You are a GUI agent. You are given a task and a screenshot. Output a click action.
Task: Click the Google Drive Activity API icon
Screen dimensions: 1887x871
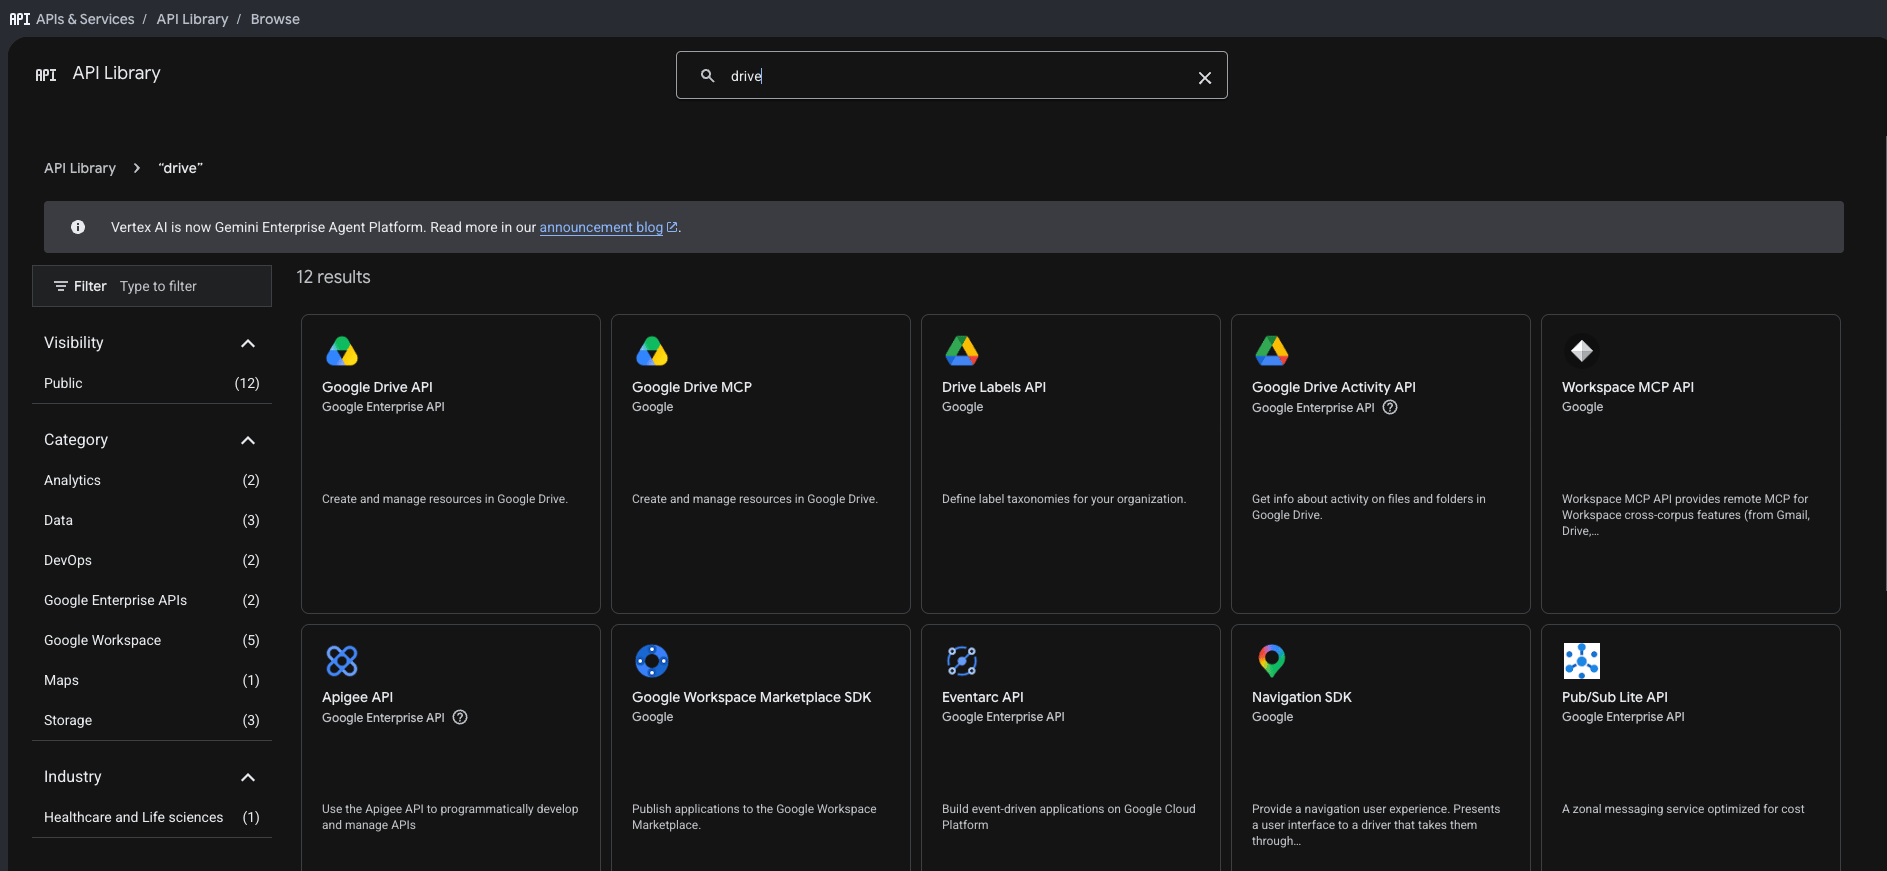(1272, 351)
